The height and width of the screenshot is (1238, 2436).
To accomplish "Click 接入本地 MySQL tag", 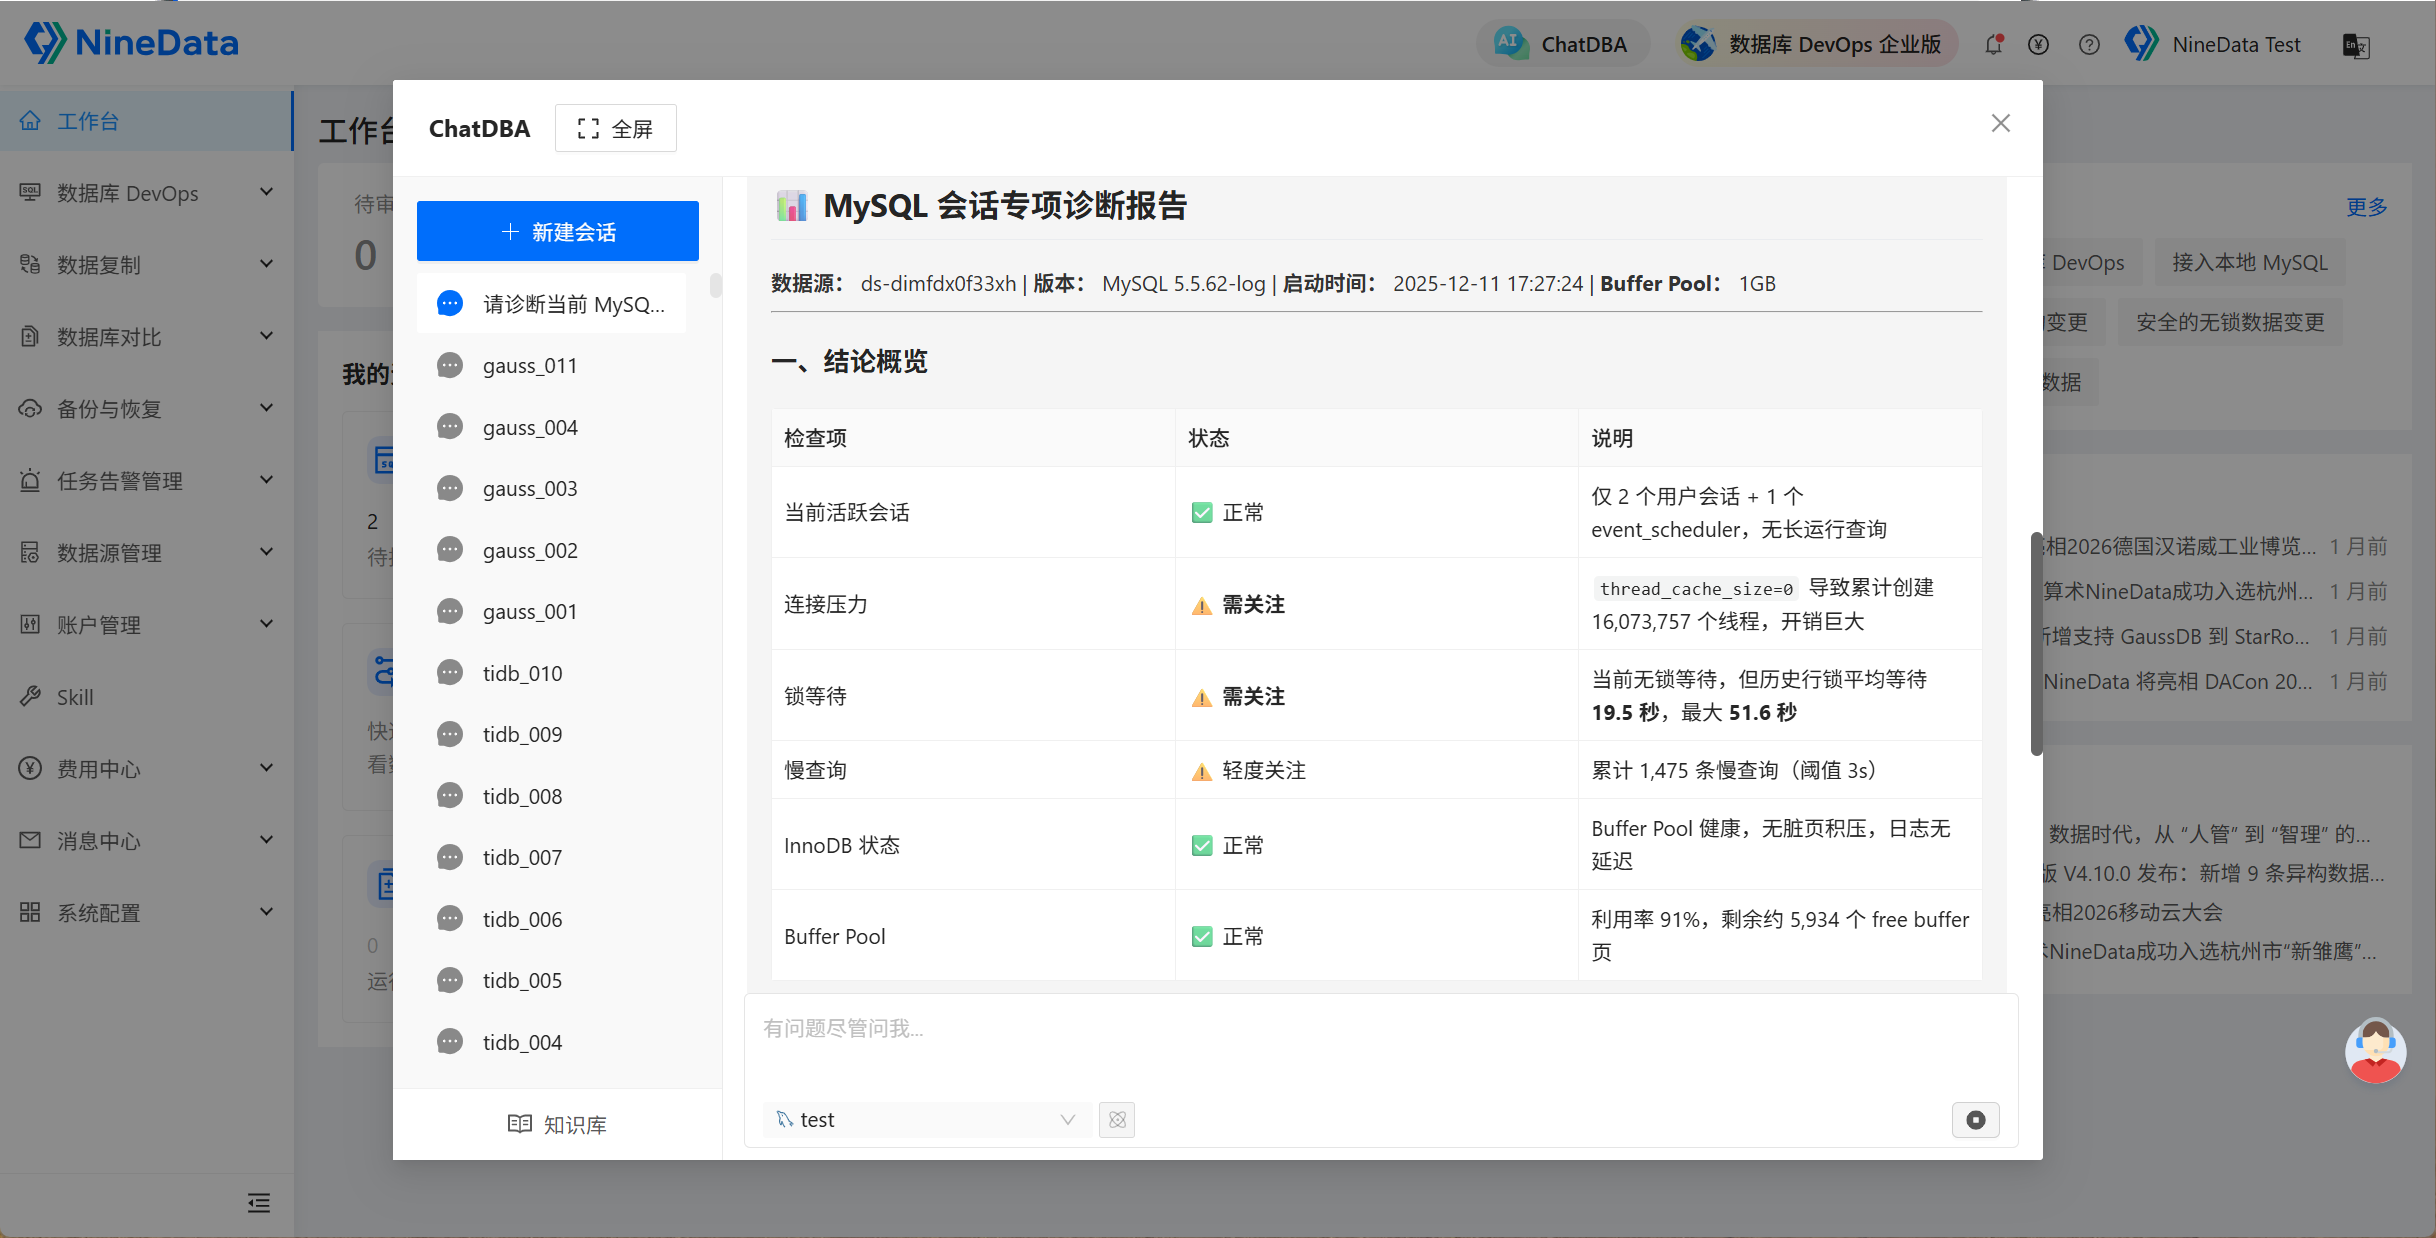I will pyautogui.click(x=2250, y=263).
